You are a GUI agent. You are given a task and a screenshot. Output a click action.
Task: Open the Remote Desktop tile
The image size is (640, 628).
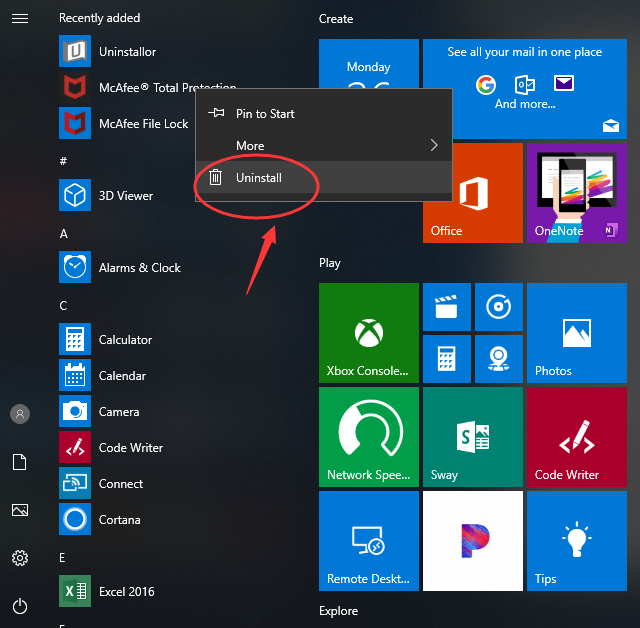tap(369, 541)
